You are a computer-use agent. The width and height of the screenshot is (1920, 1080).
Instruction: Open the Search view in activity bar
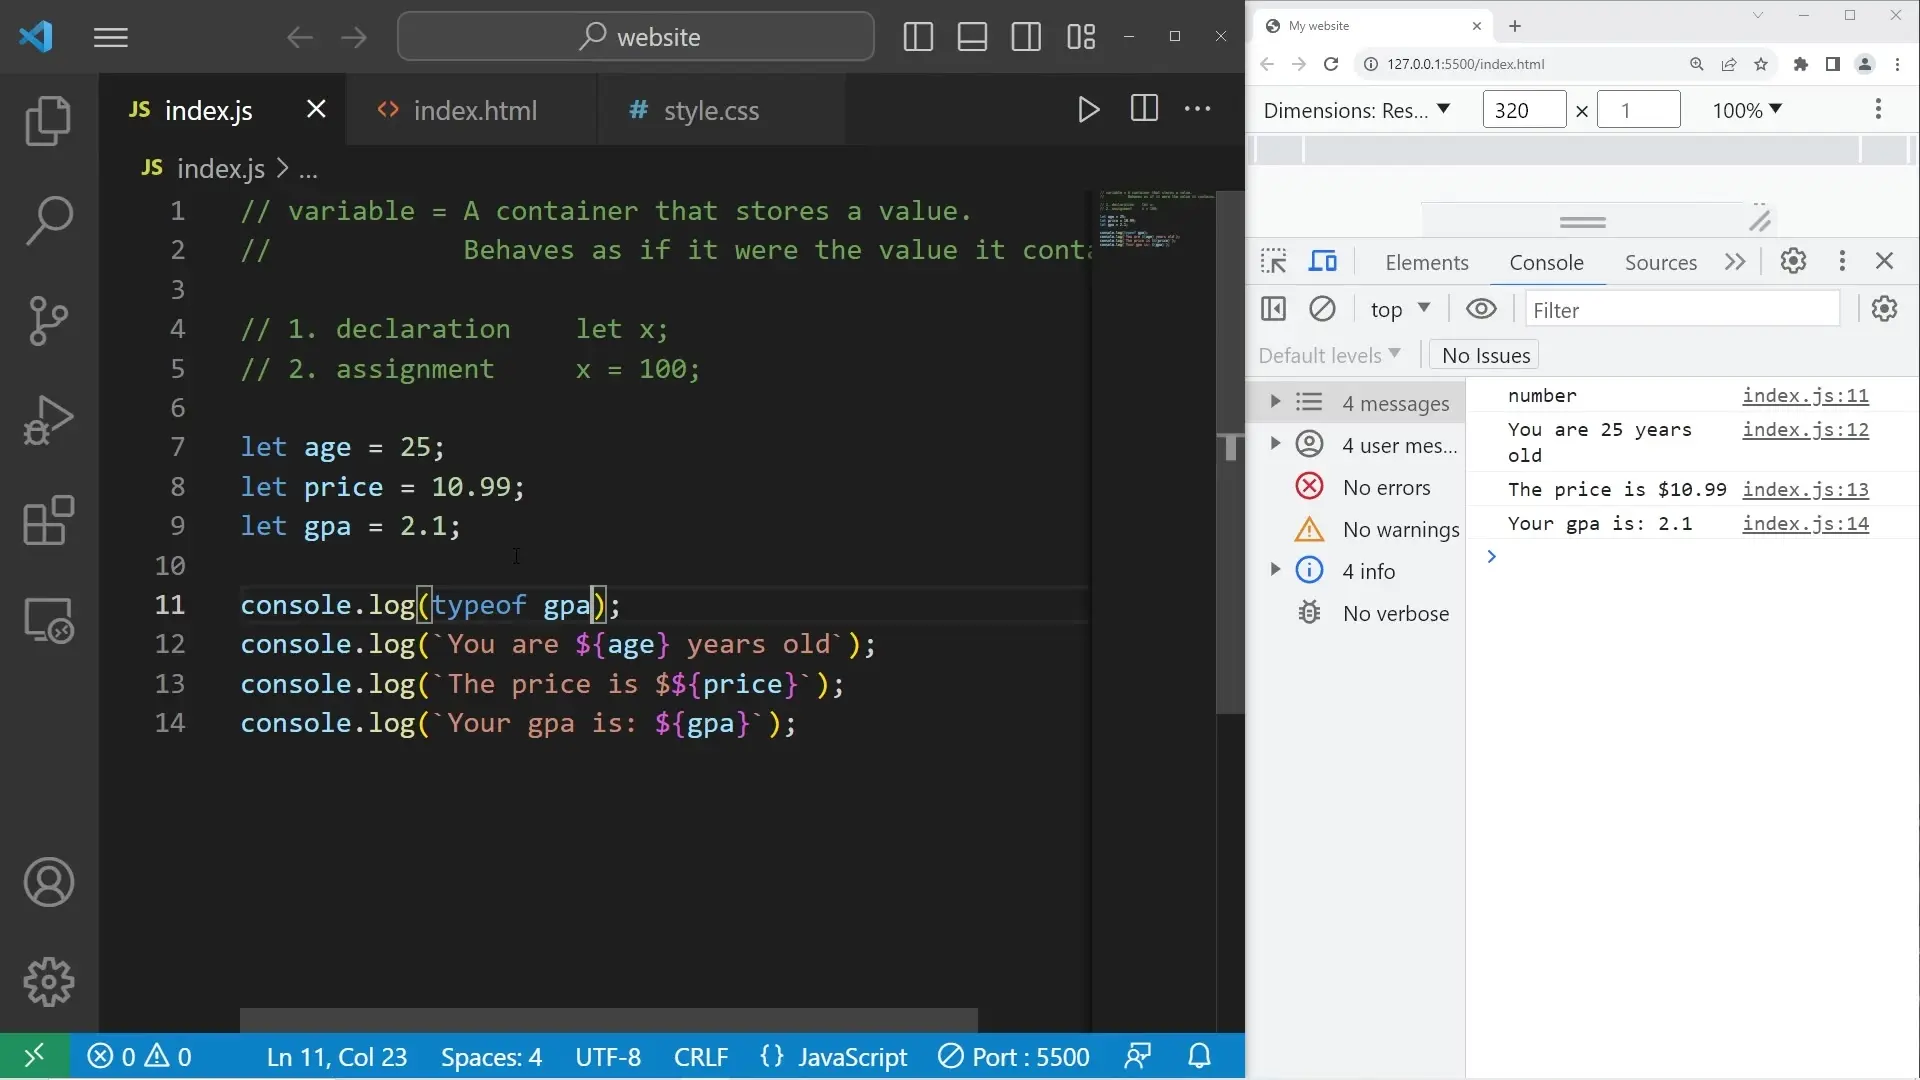tap(48, 220)
